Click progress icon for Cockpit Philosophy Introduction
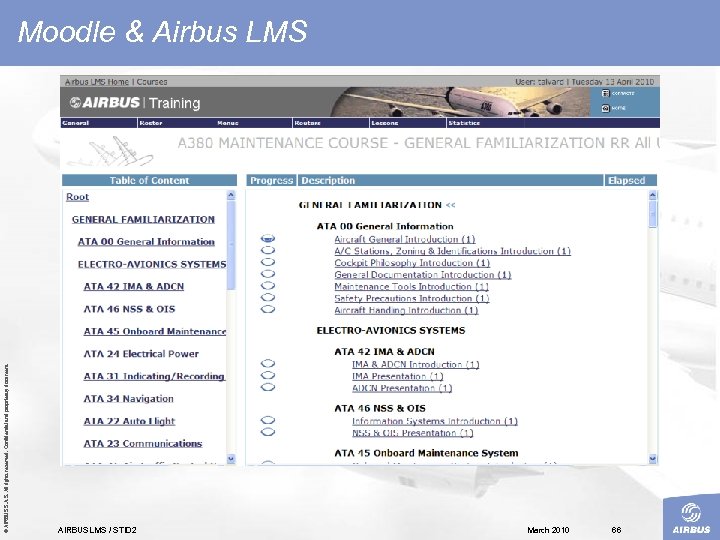Screen dimensions: 720x540 coord(268,262)
